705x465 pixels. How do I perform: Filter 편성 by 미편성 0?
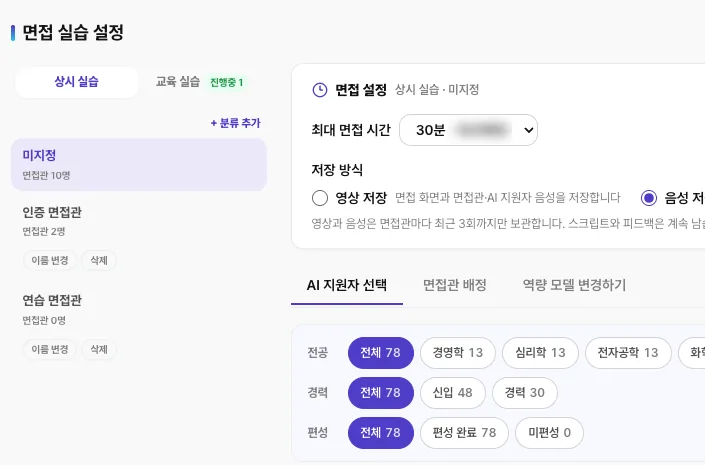click(549, 433)
